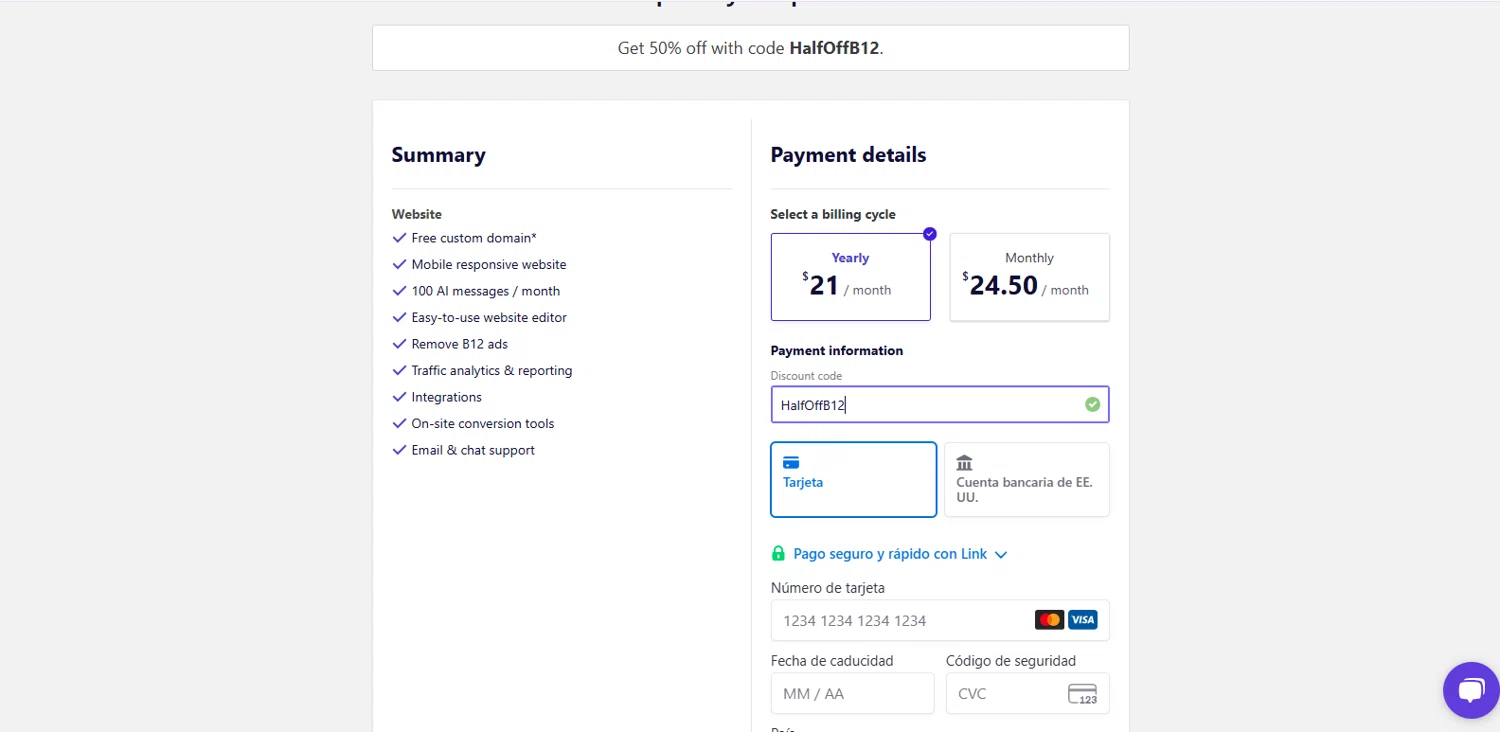
Task: Focus the Código de seguridad field
Action: (1028, 693)
